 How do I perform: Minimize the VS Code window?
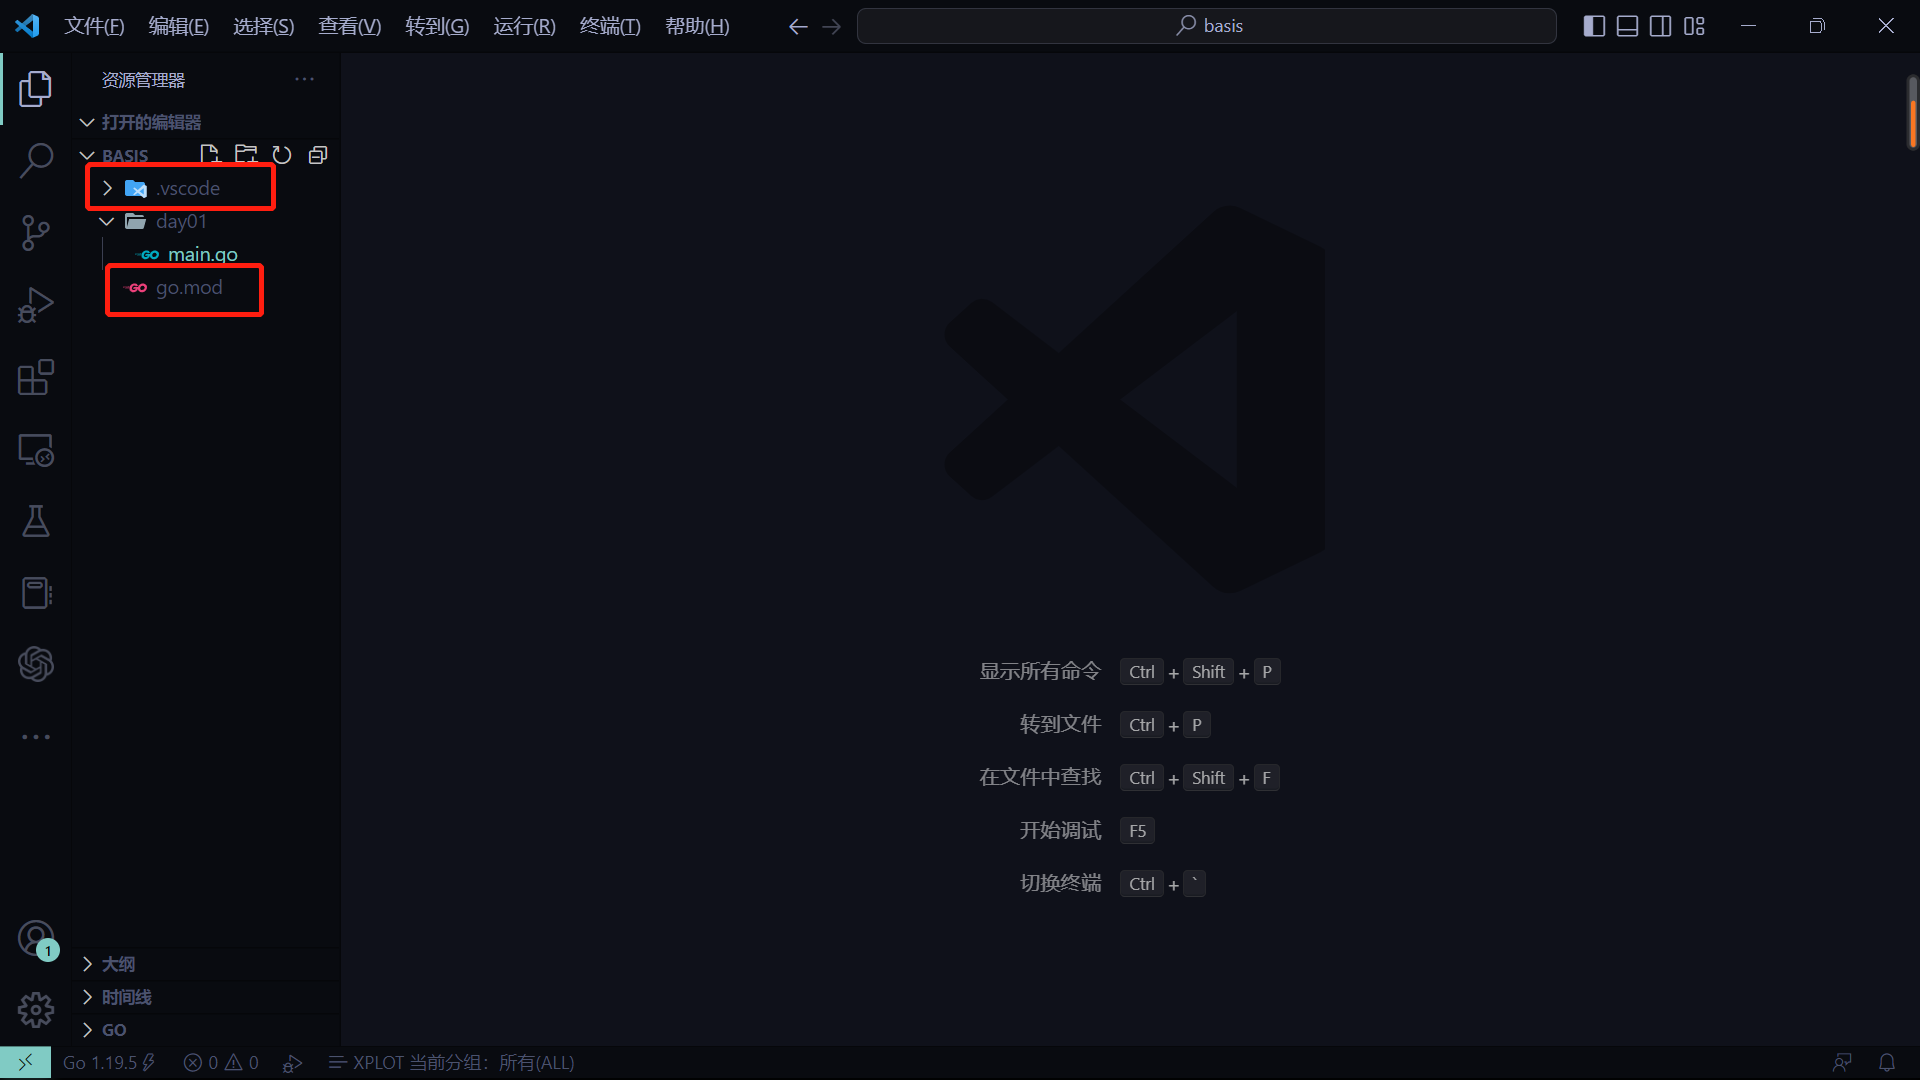coord(1748,26)
